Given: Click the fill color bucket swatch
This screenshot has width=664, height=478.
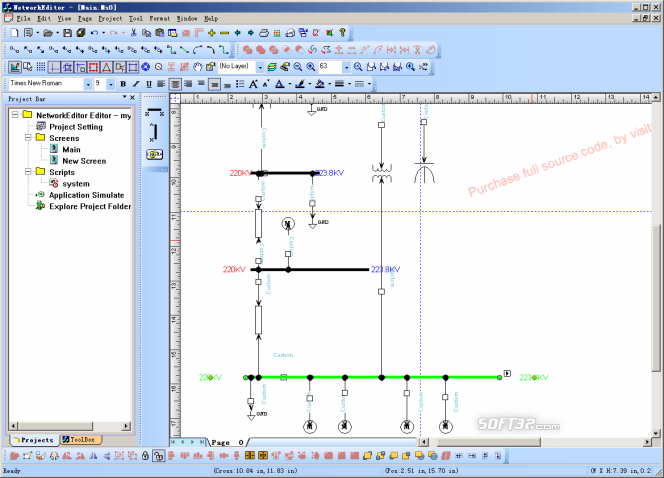Looking at the screenshot, I should click(x=320, y=84).
